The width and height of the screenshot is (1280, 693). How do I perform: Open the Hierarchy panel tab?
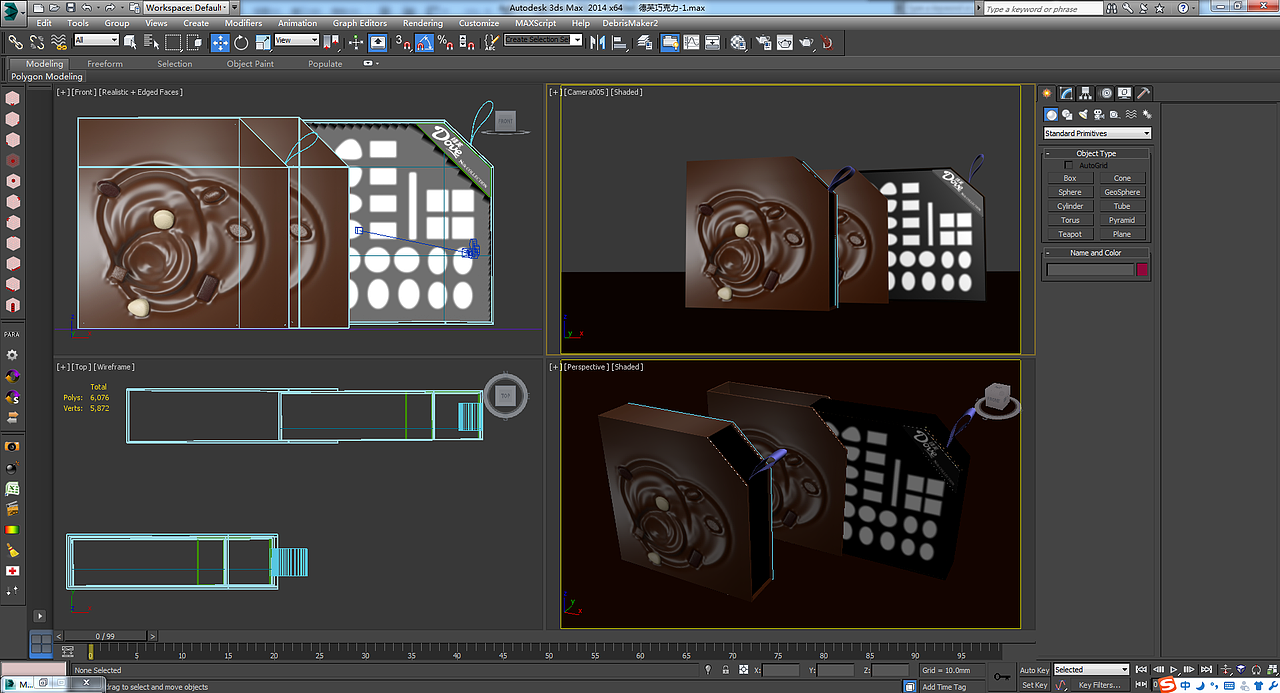1085,93
